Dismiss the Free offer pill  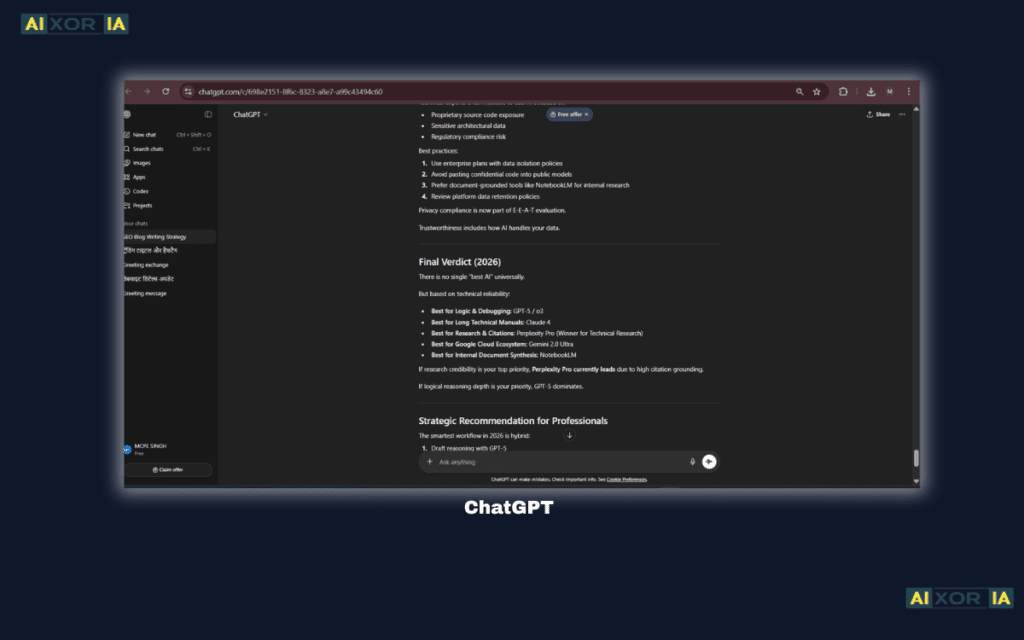(586, 114)
